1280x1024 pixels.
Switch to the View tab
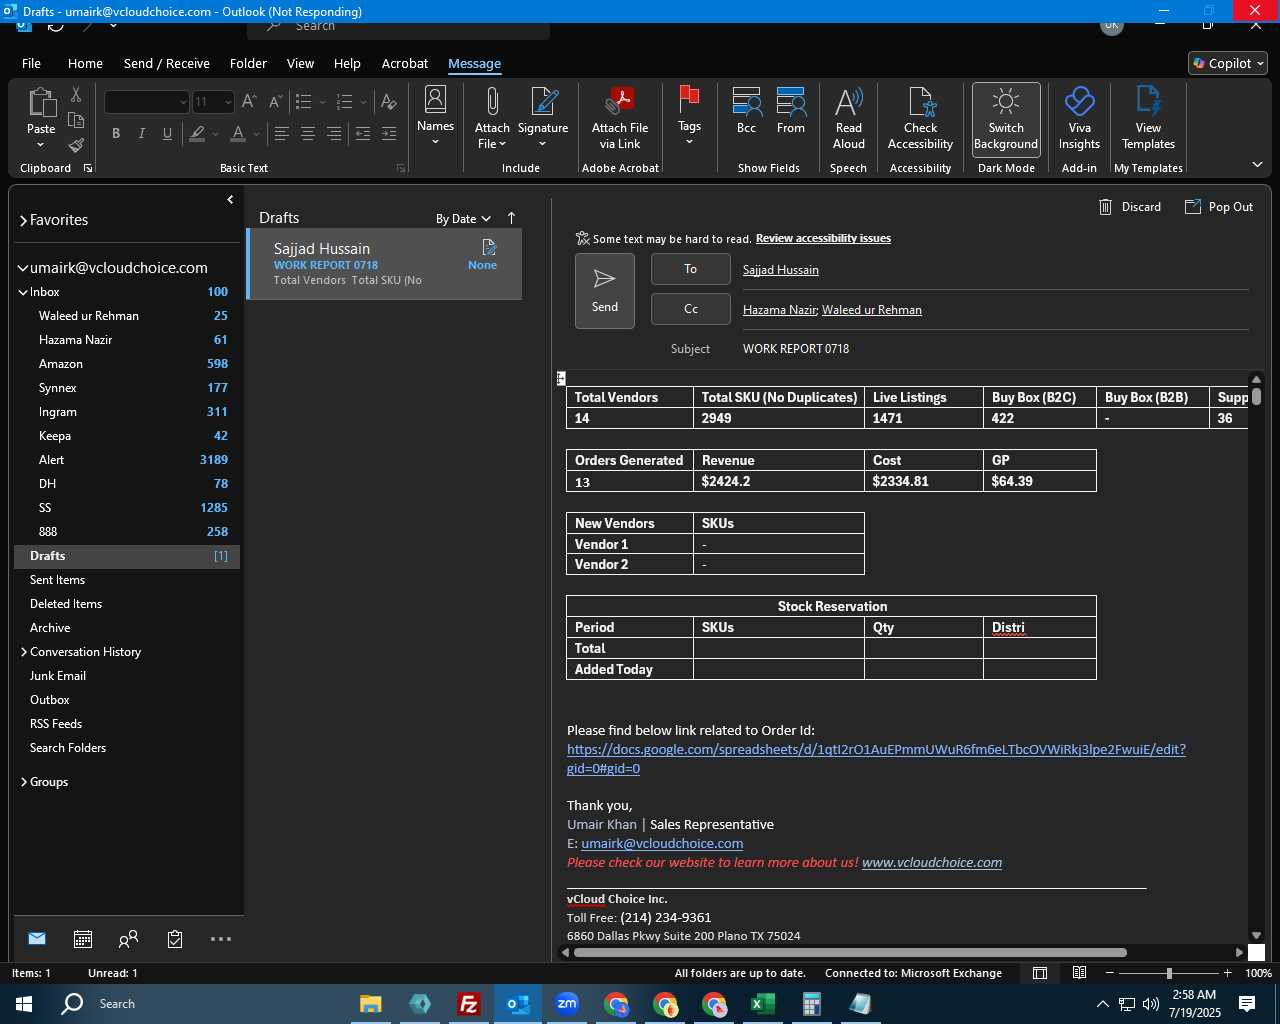point(300,63)
